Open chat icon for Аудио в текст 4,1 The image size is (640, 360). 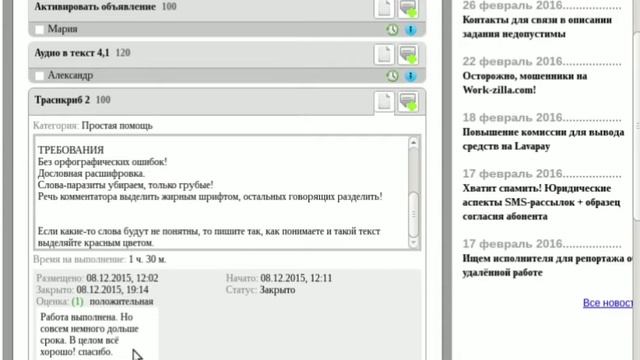tap(408, 54)
